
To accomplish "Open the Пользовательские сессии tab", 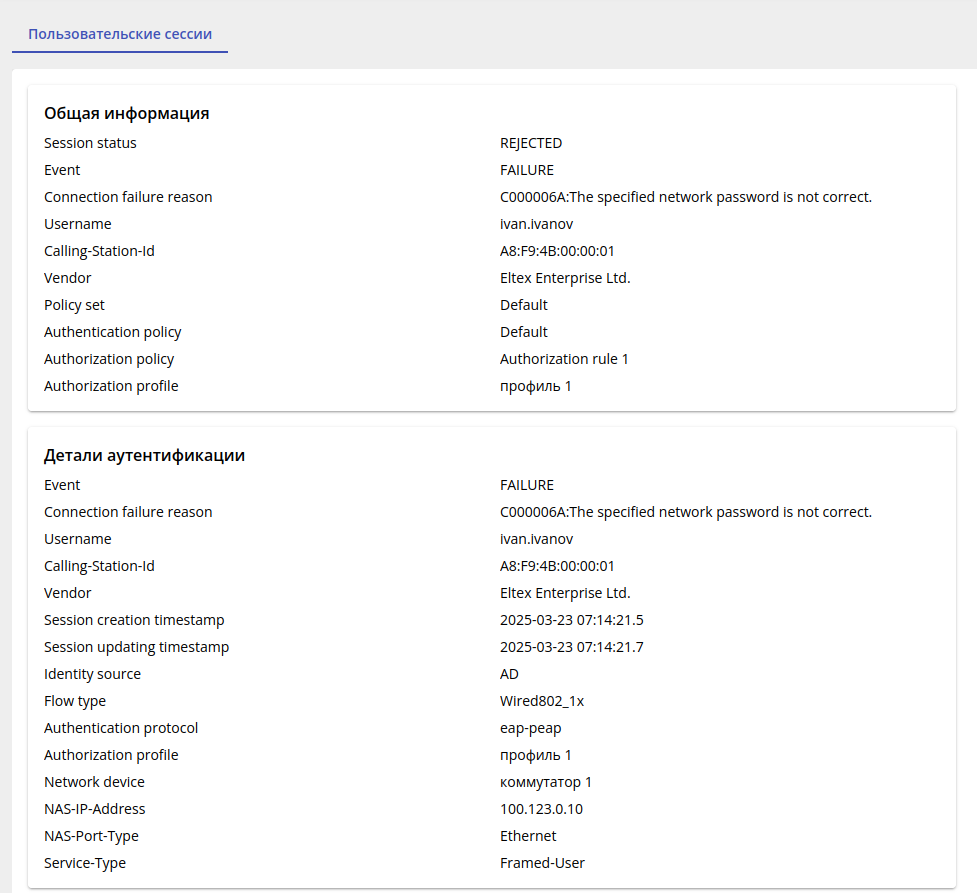I will (x=120, y=33).
